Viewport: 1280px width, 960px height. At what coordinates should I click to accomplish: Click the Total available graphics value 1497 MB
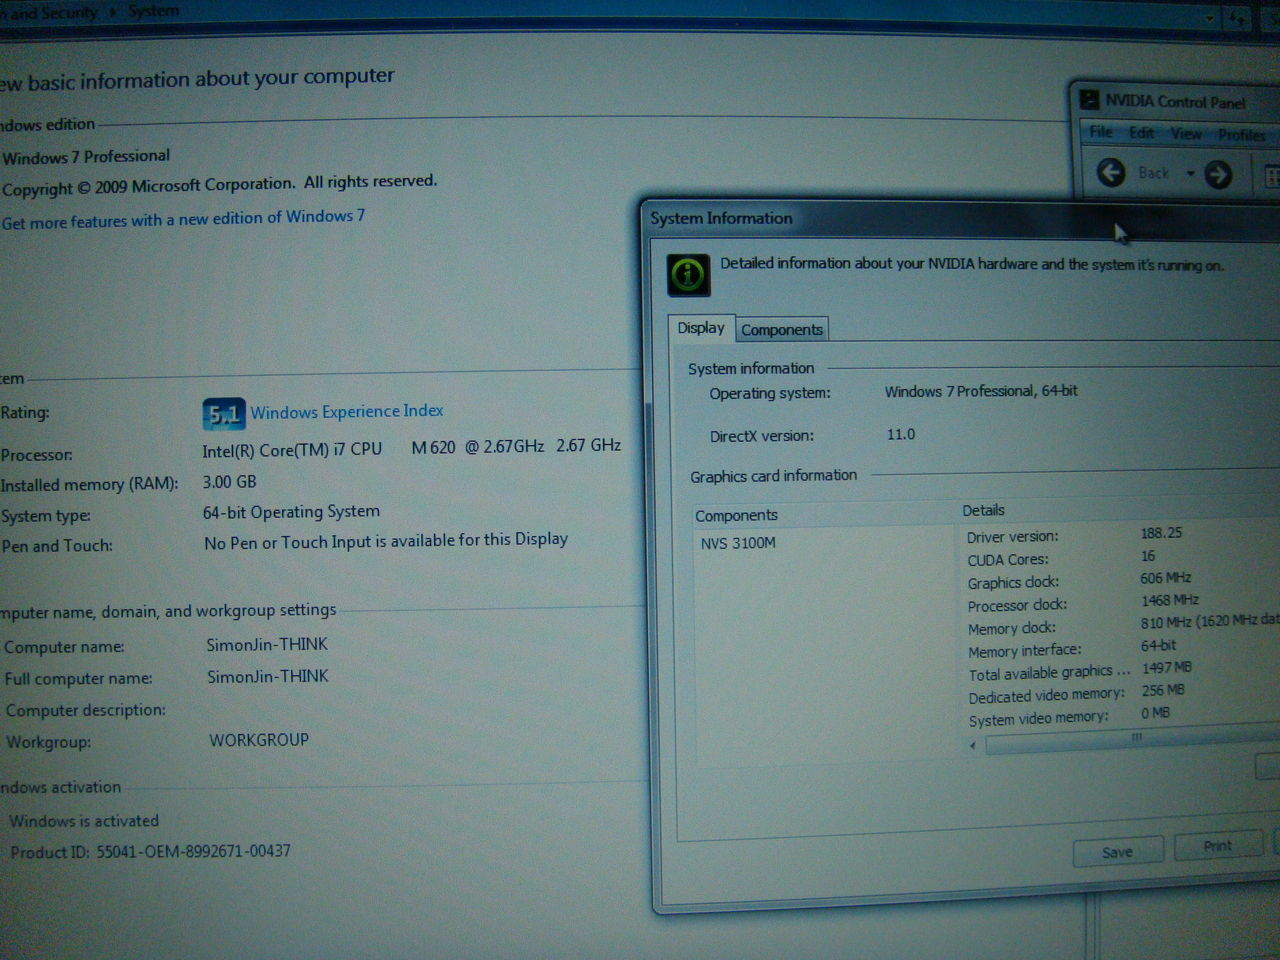[1166, 667]
